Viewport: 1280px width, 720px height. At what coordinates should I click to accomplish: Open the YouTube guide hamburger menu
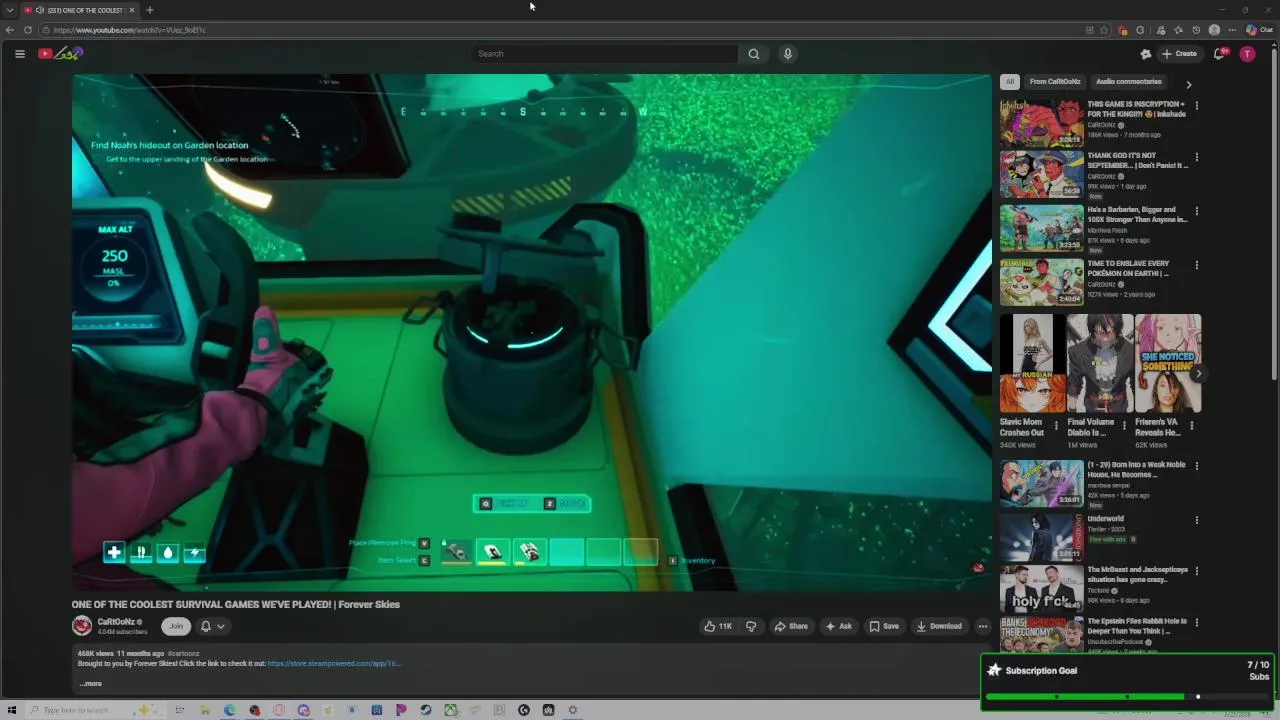[19, 54]
